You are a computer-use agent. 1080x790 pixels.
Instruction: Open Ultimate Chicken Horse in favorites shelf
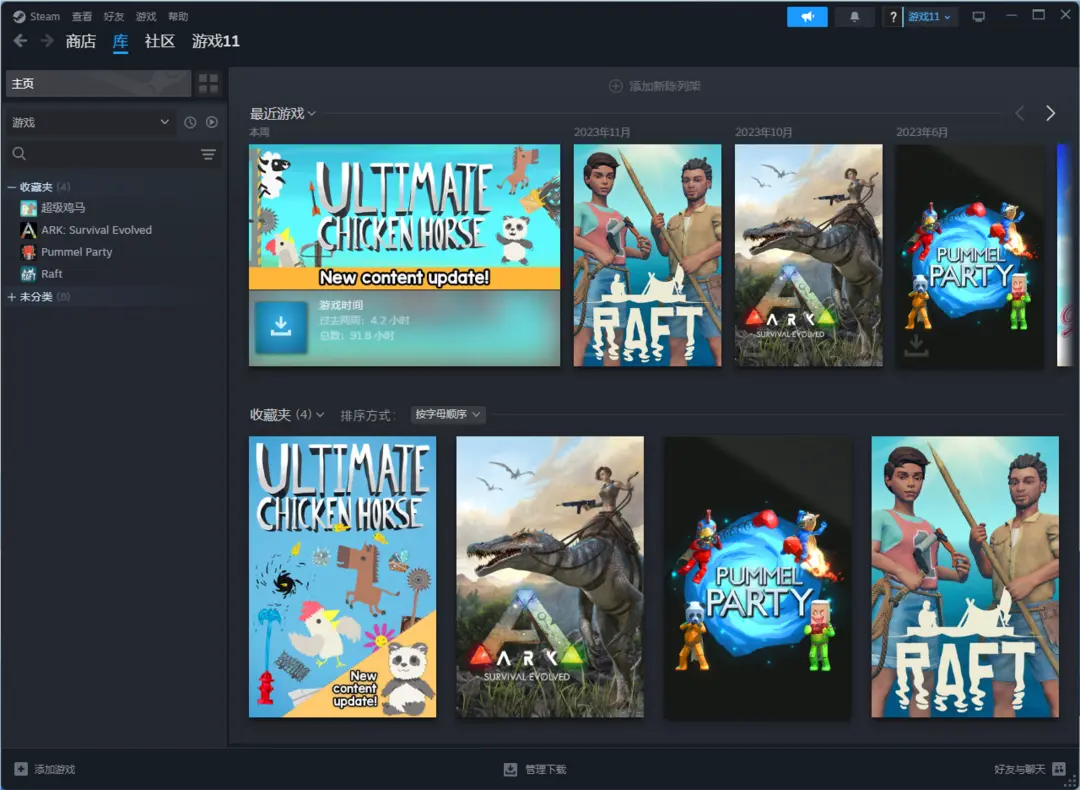coord(342,576)
